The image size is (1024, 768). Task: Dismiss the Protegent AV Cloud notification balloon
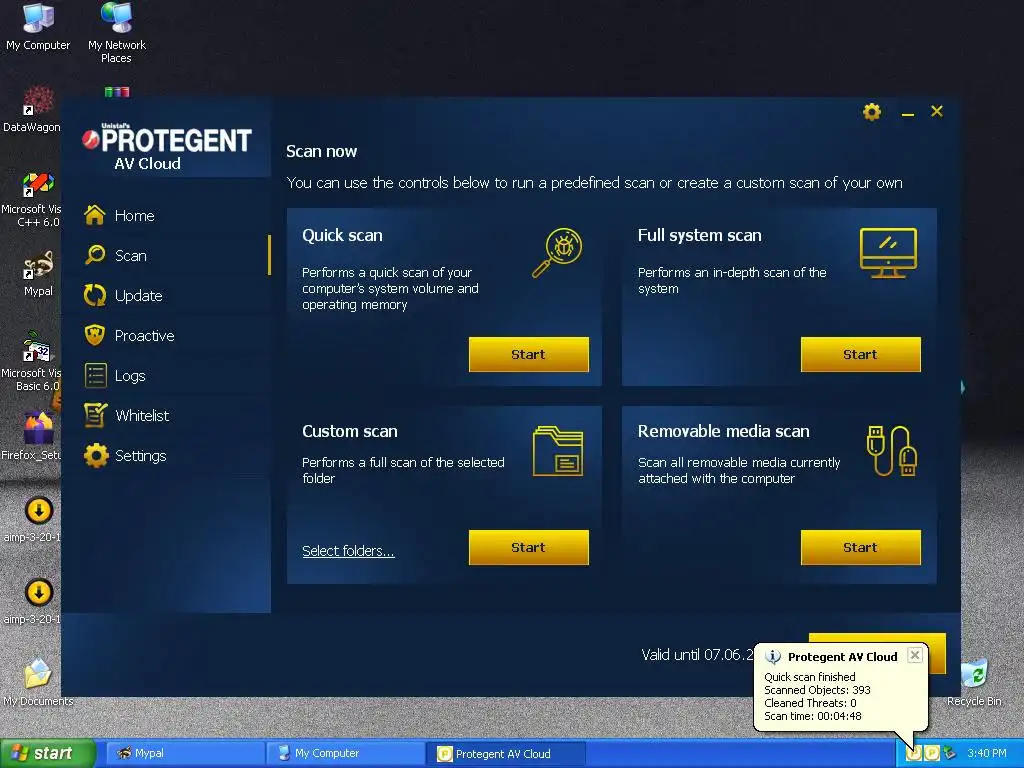tap(915, 654)
